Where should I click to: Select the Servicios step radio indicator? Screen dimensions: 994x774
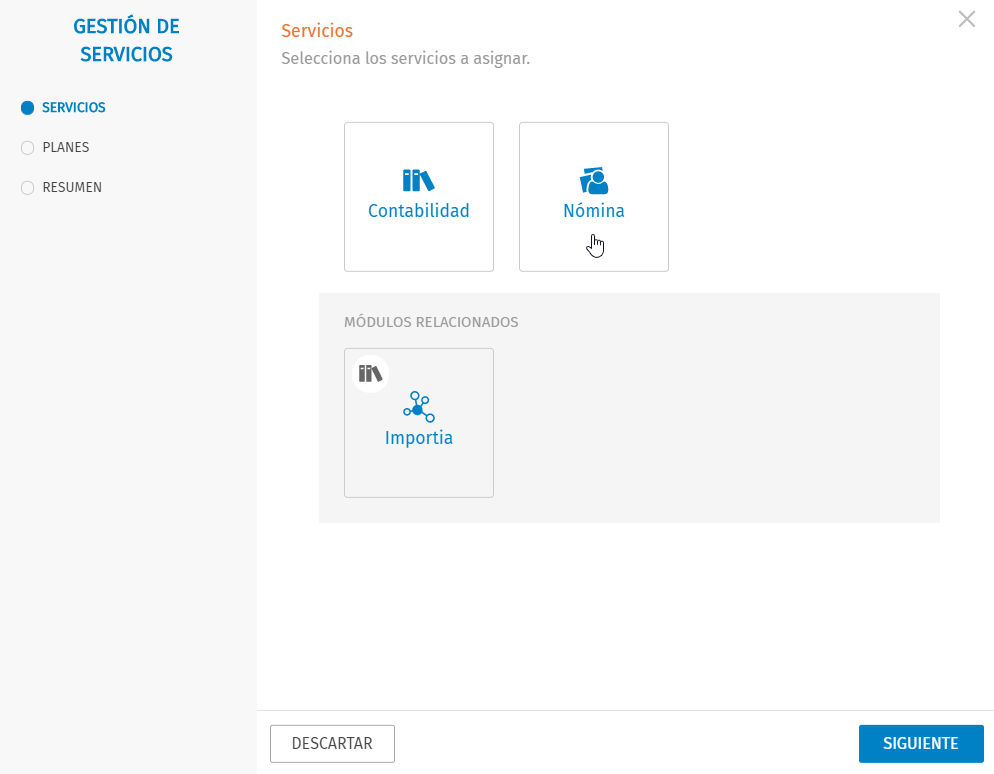pos(27,108)
